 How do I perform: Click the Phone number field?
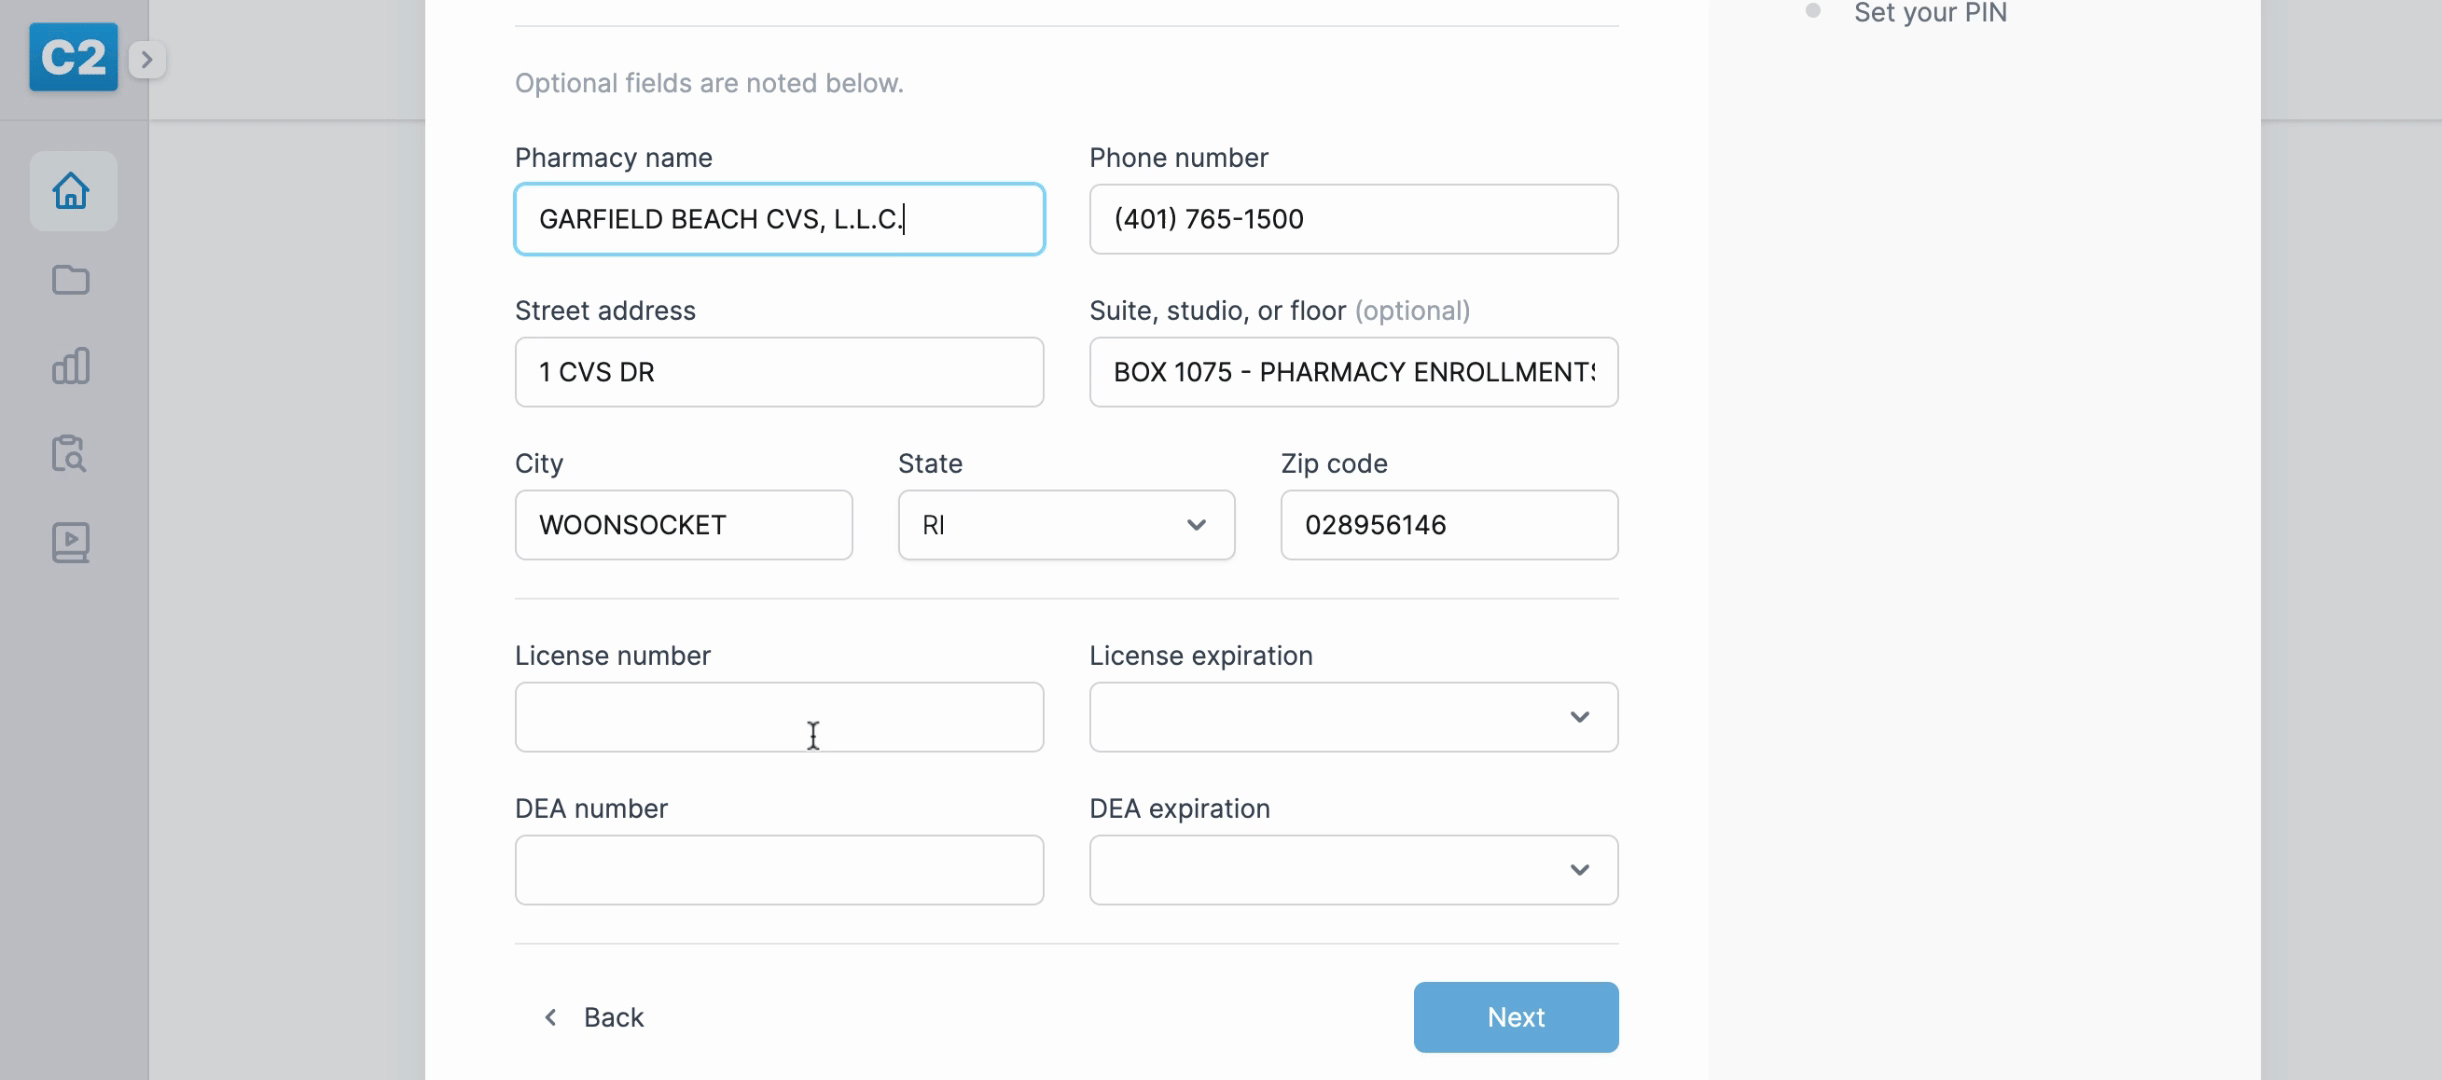pos(1353,219)
